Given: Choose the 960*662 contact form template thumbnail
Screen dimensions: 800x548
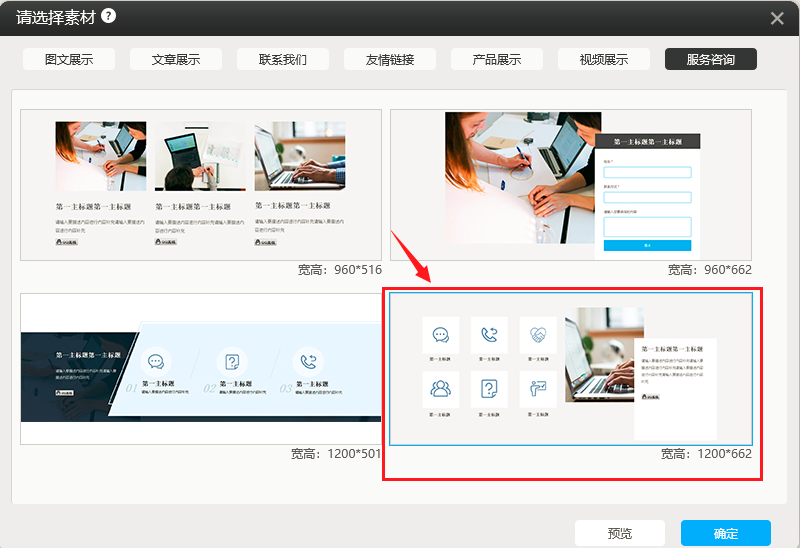Looking at the screenshot, I should [570, 185].
